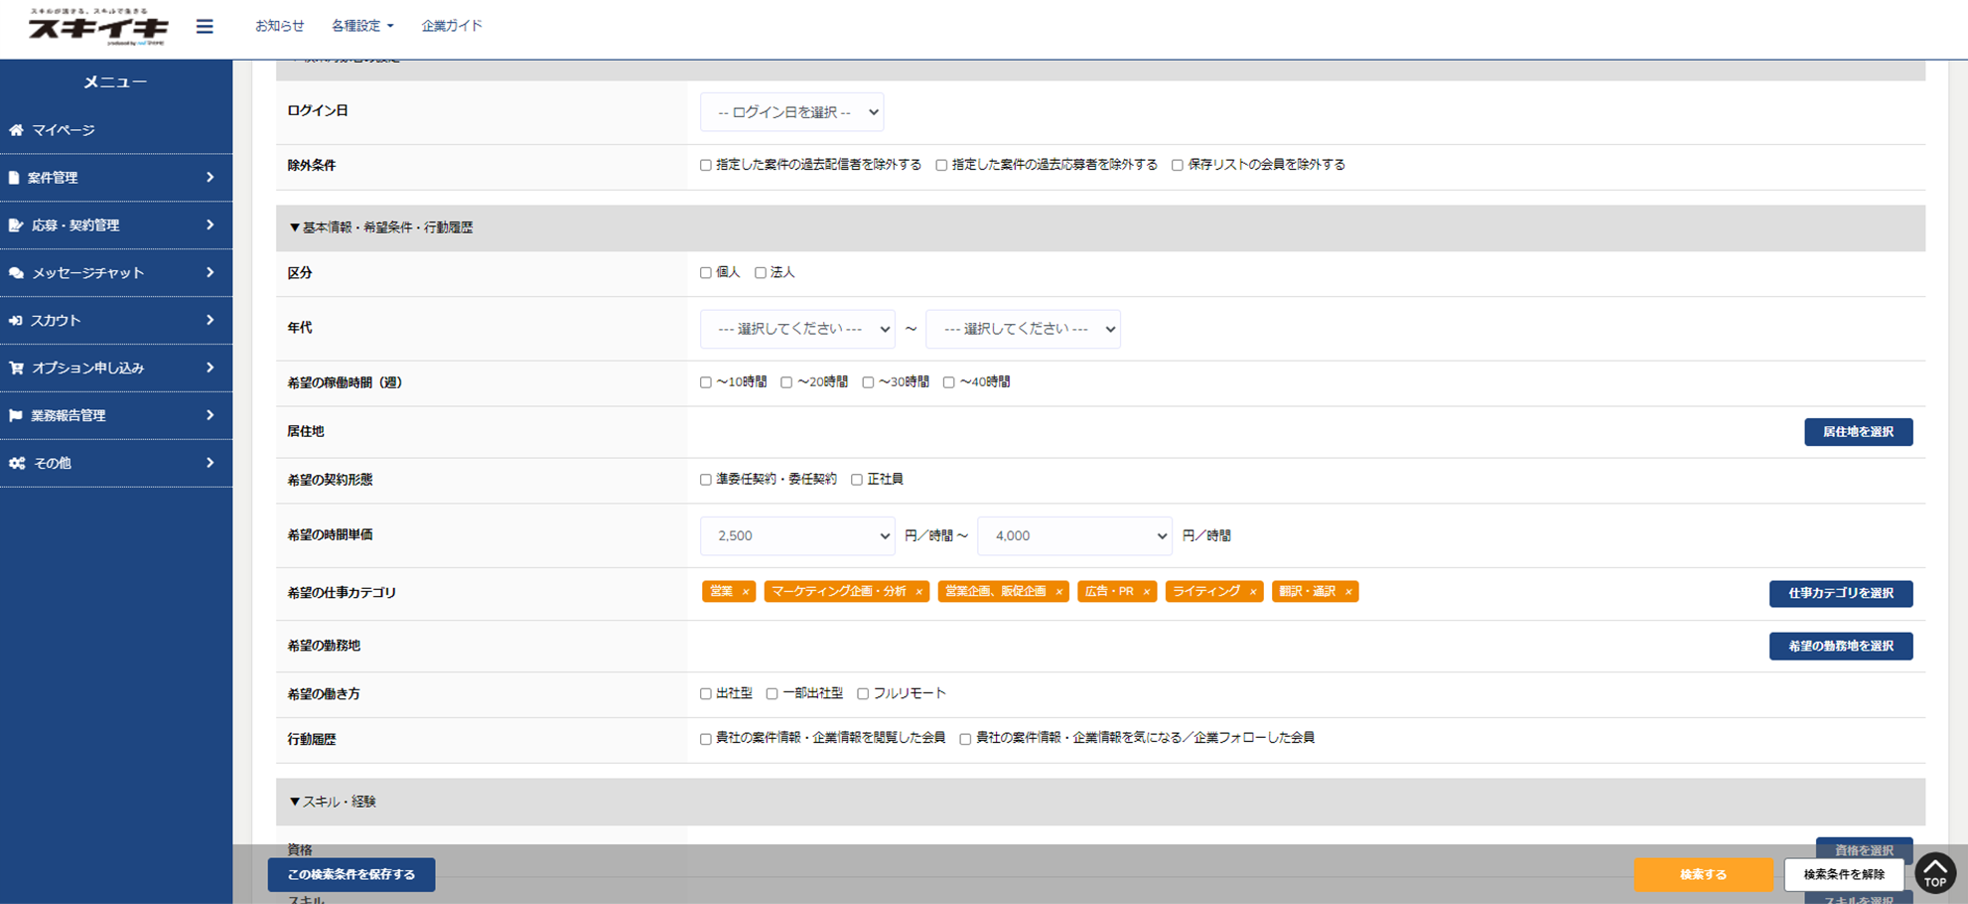Click the TOP scroll-up icon
This screenshot has height=904, width=1968.
tap(1935, 873)
